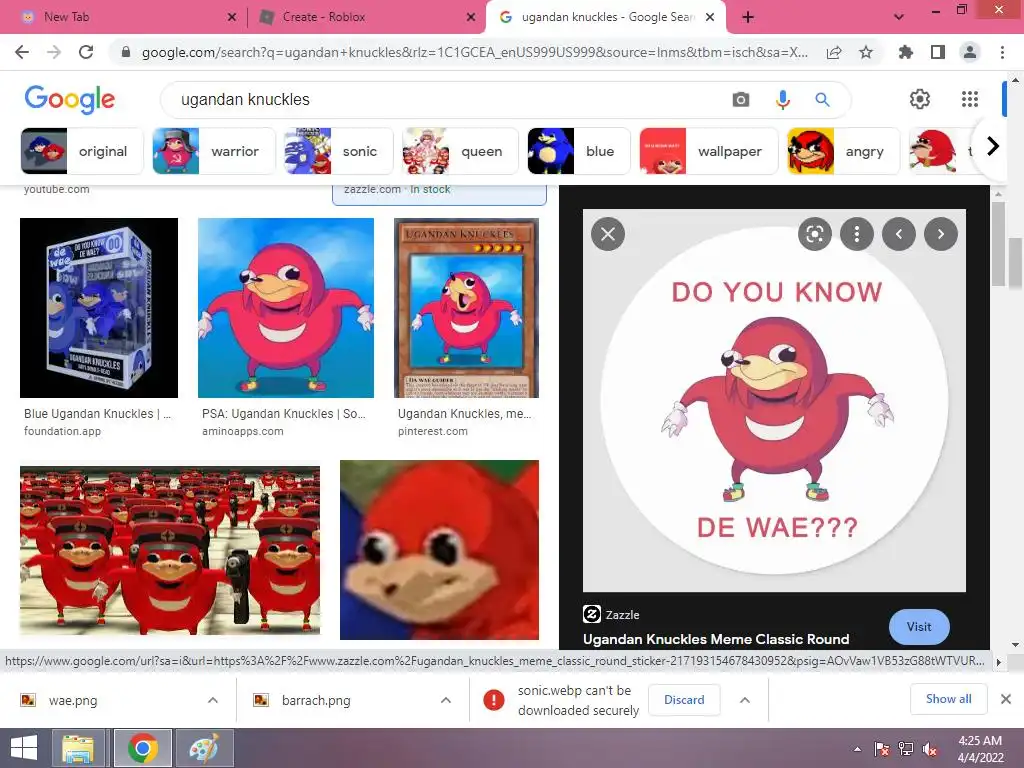The width and height of the screenshot is (1024, 768).
Task: Open a new browser tab with plus
Action: [748, 17]
